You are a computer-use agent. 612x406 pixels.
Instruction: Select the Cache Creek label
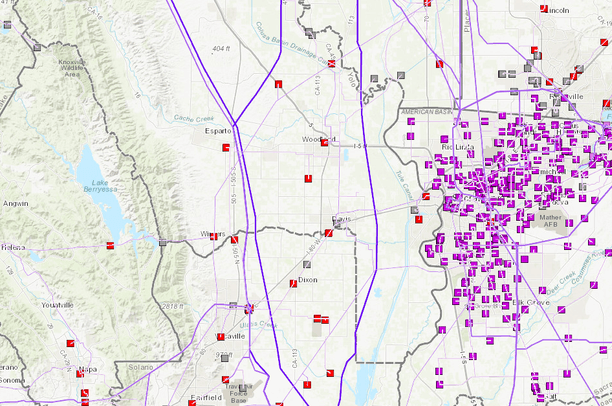coord(194,119)
